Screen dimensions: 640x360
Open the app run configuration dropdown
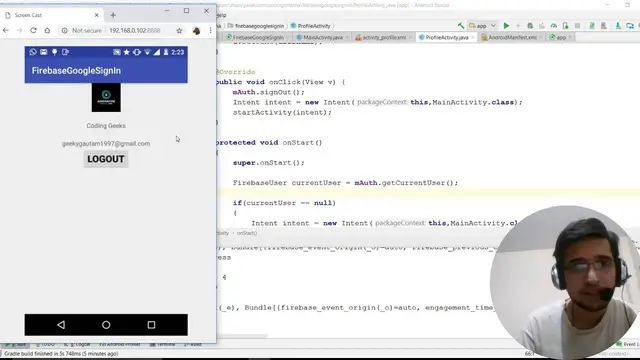coord(482,26)
